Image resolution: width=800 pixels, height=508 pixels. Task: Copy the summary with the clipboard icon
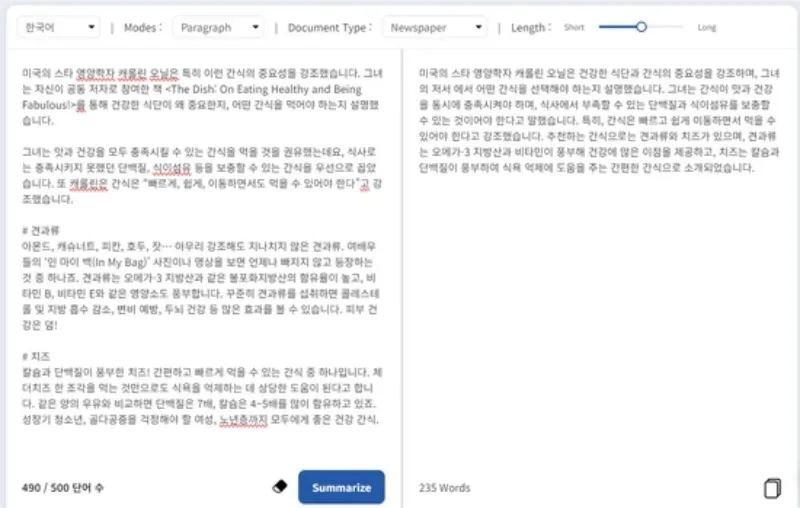click(x=772, y=488)
